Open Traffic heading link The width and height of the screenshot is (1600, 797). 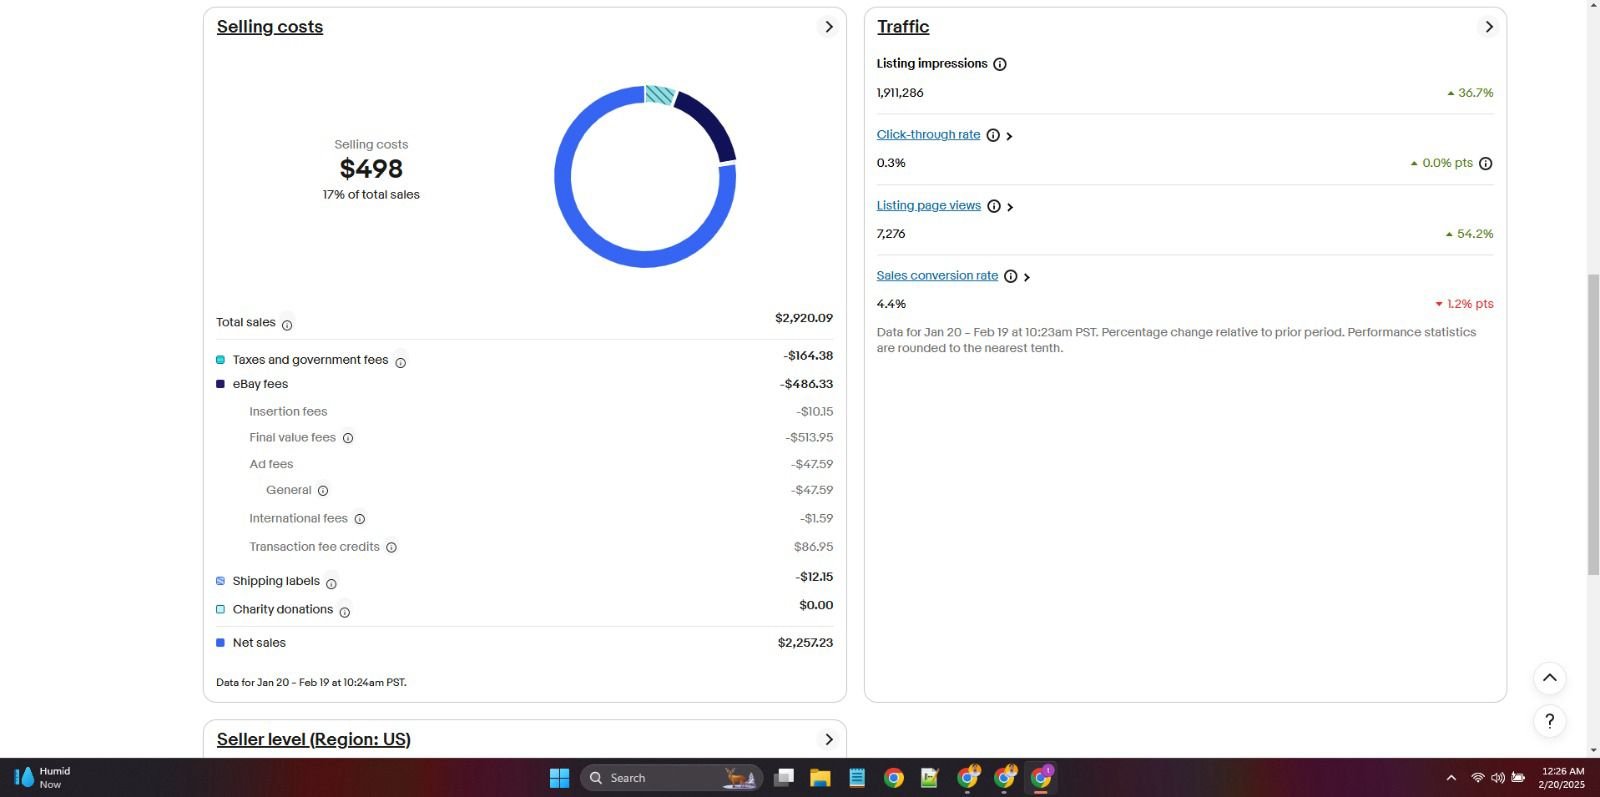pos(903,27)
